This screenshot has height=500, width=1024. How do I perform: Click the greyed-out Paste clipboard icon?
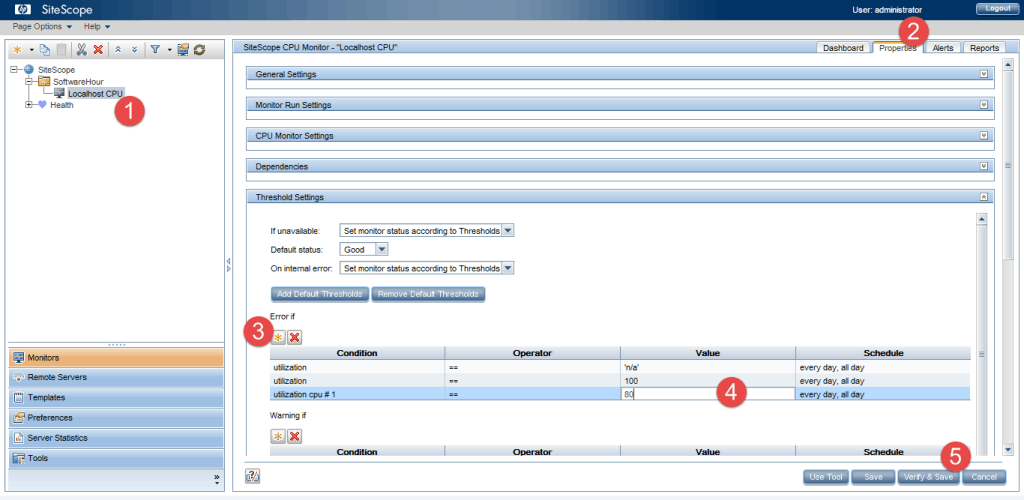click(61, 50)
